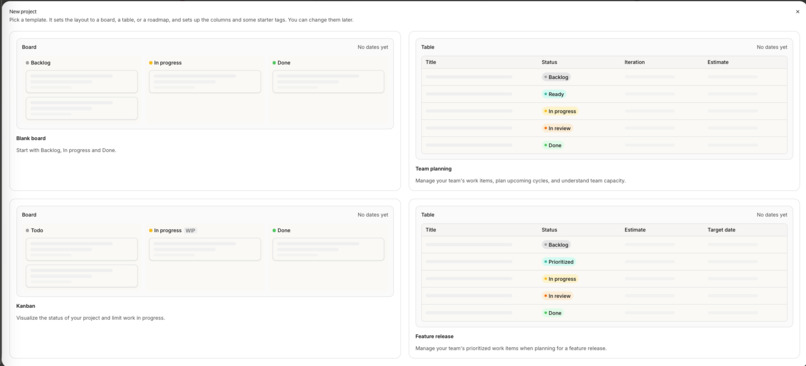Click the Target date header in Feature release
806x366 pixels.
pos(721,230)
